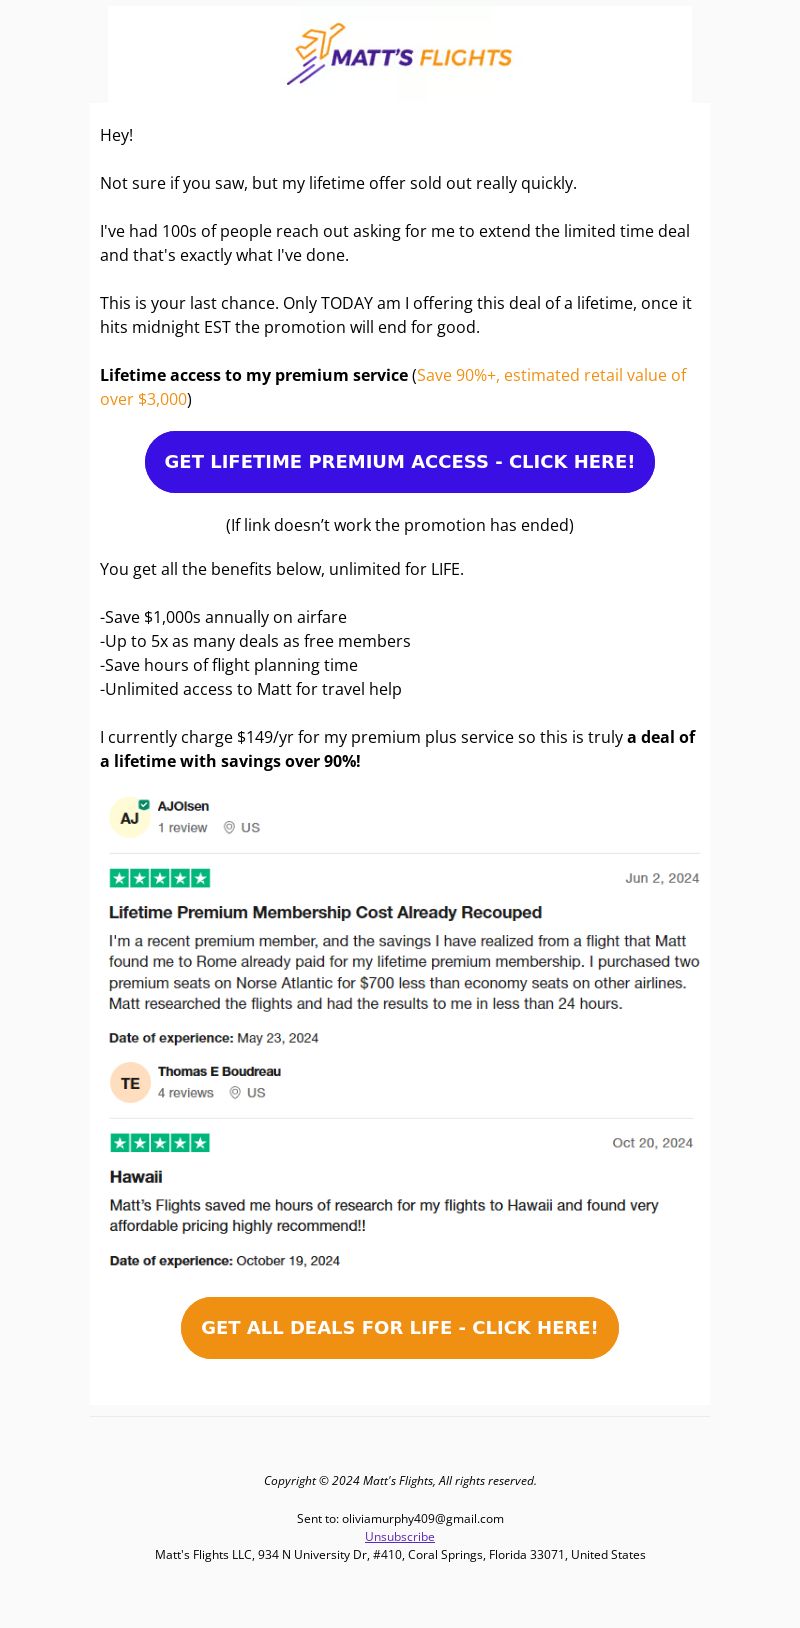Follow the Unsubscribe link
The image size is (800, 1628).
(x=400, y=1536)
